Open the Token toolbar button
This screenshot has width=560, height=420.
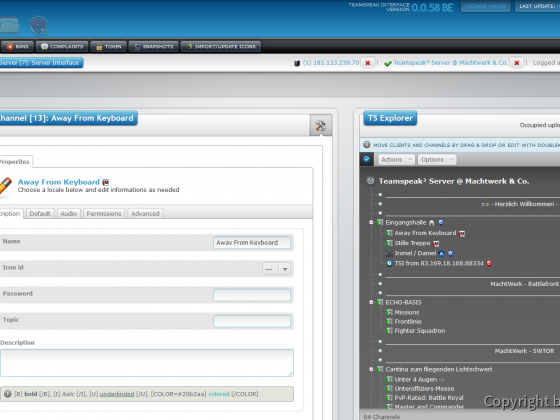pos(108,46)
